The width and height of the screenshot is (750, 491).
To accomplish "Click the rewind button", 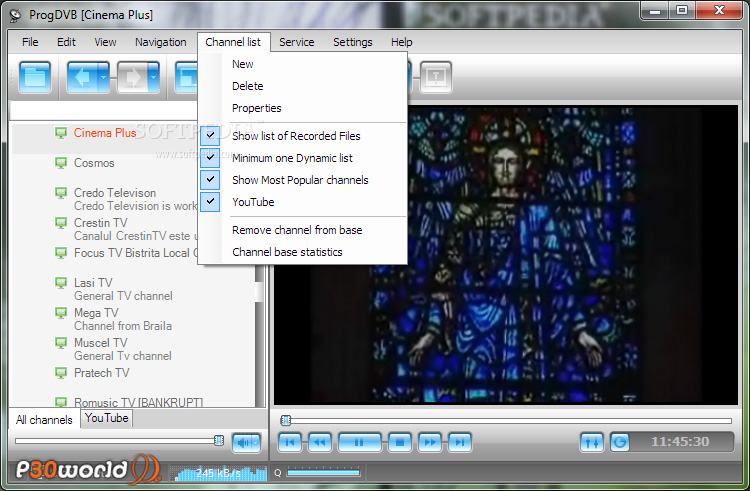I will pyautogui.click(x=320, y=442).
